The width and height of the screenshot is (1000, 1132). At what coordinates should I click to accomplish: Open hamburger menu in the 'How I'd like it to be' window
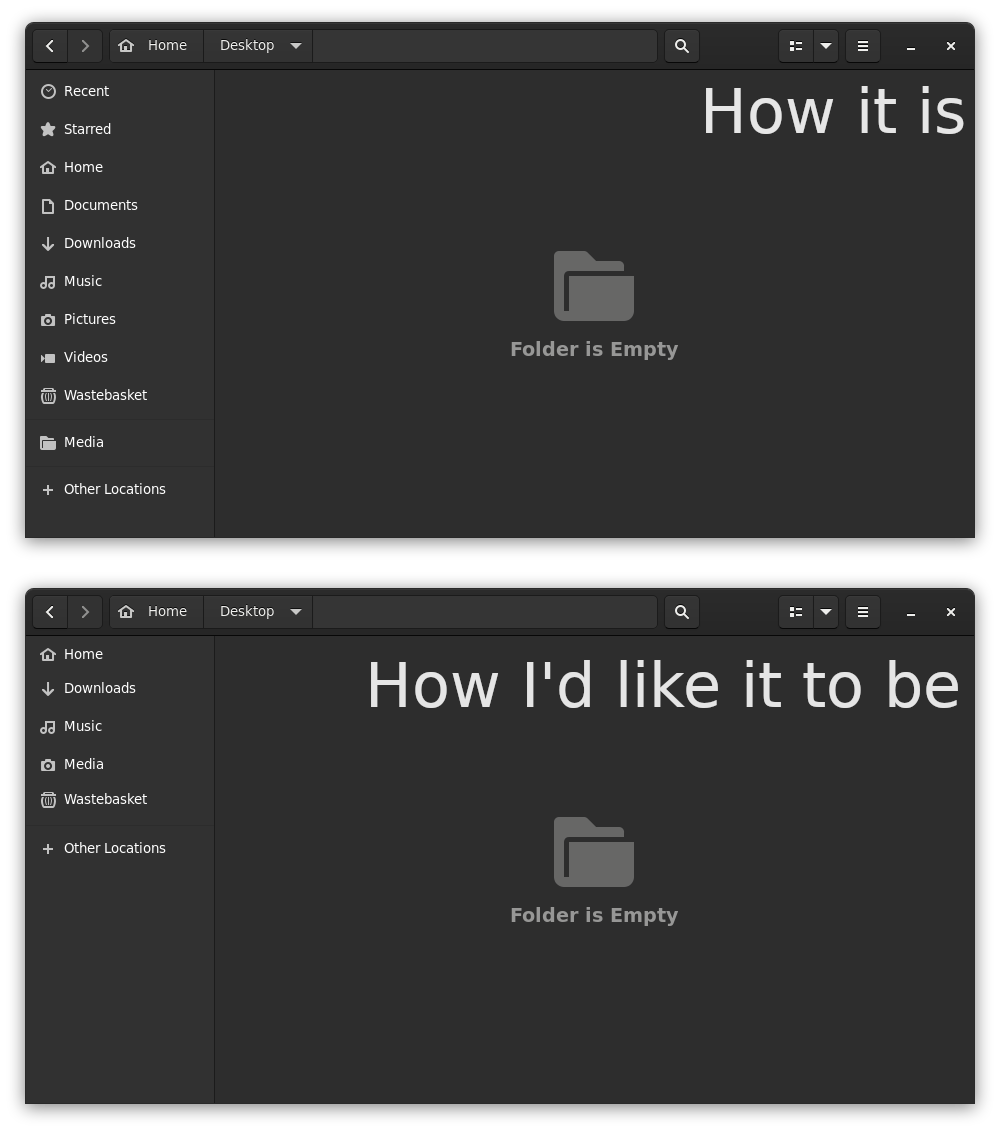point(863,612)
